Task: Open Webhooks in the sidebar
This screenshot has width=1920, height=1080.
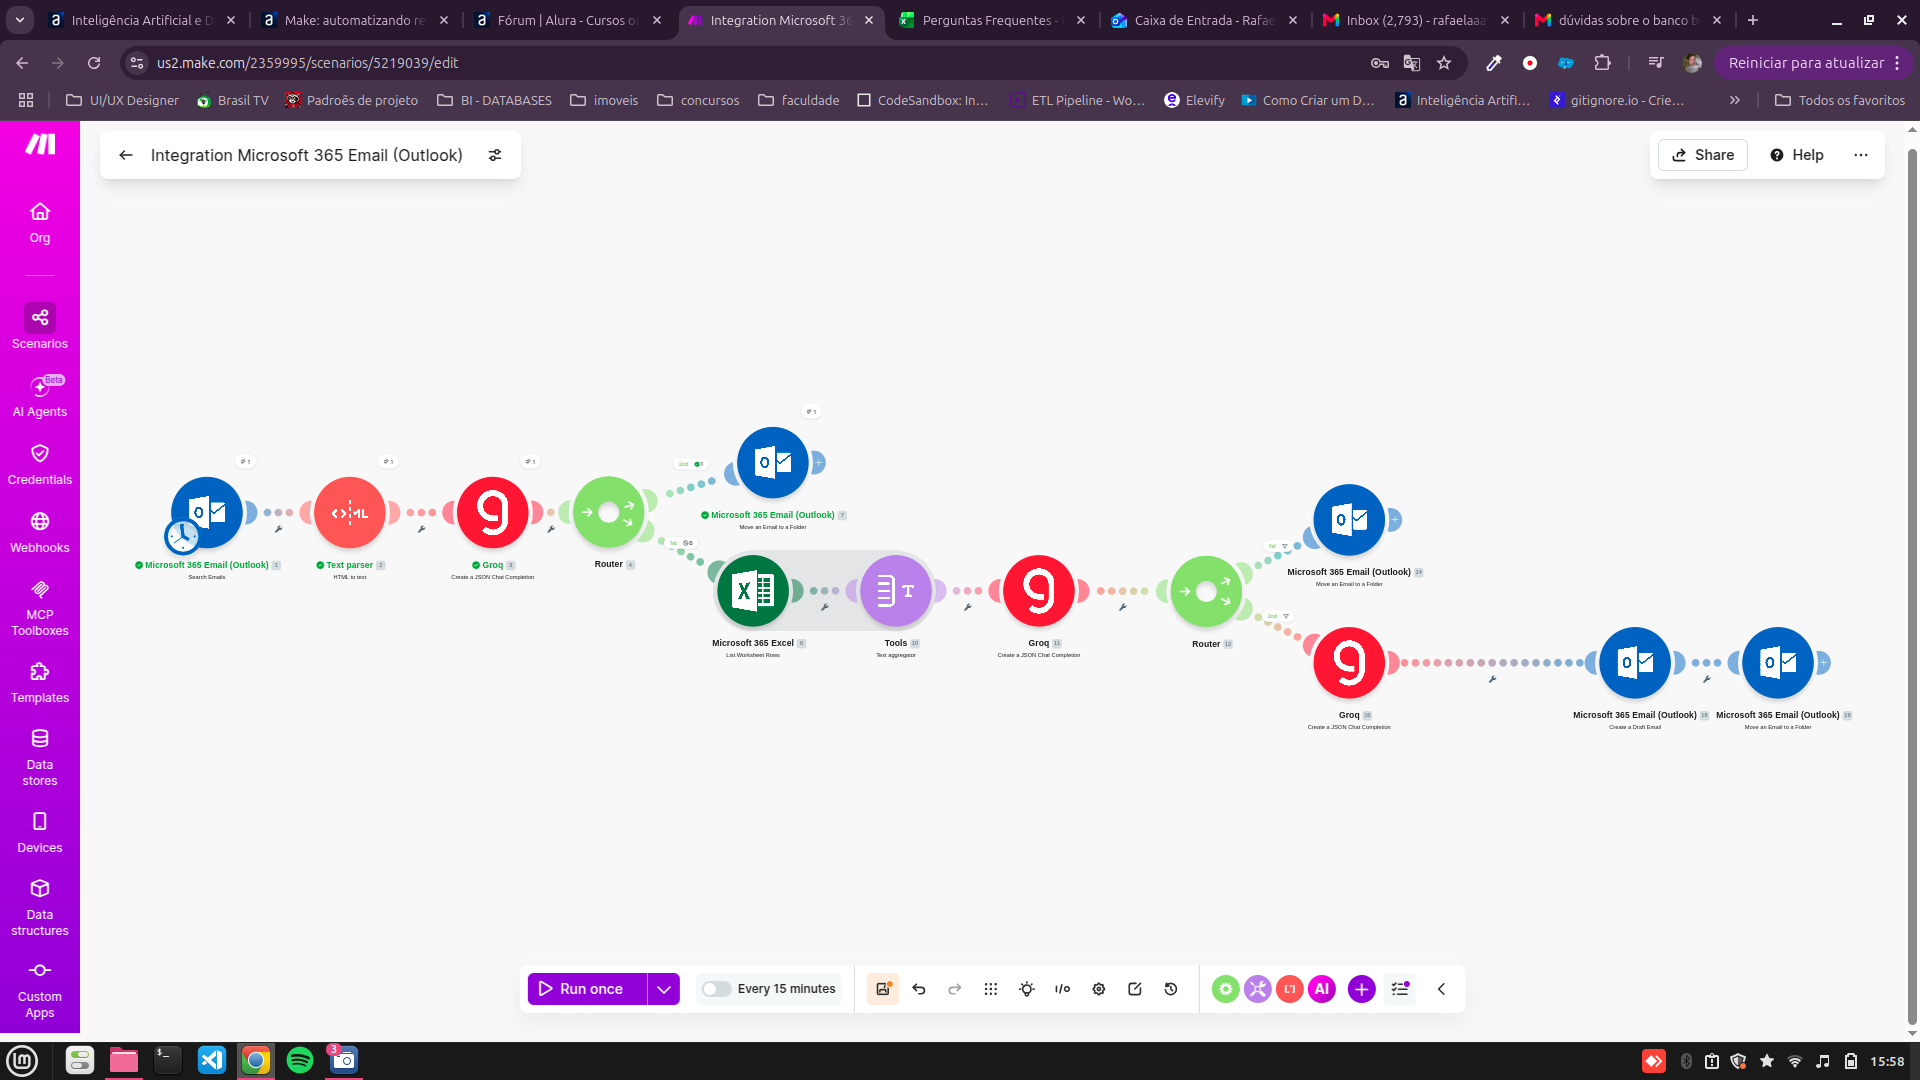Action: pyautogui.click(x=40, y=533)
